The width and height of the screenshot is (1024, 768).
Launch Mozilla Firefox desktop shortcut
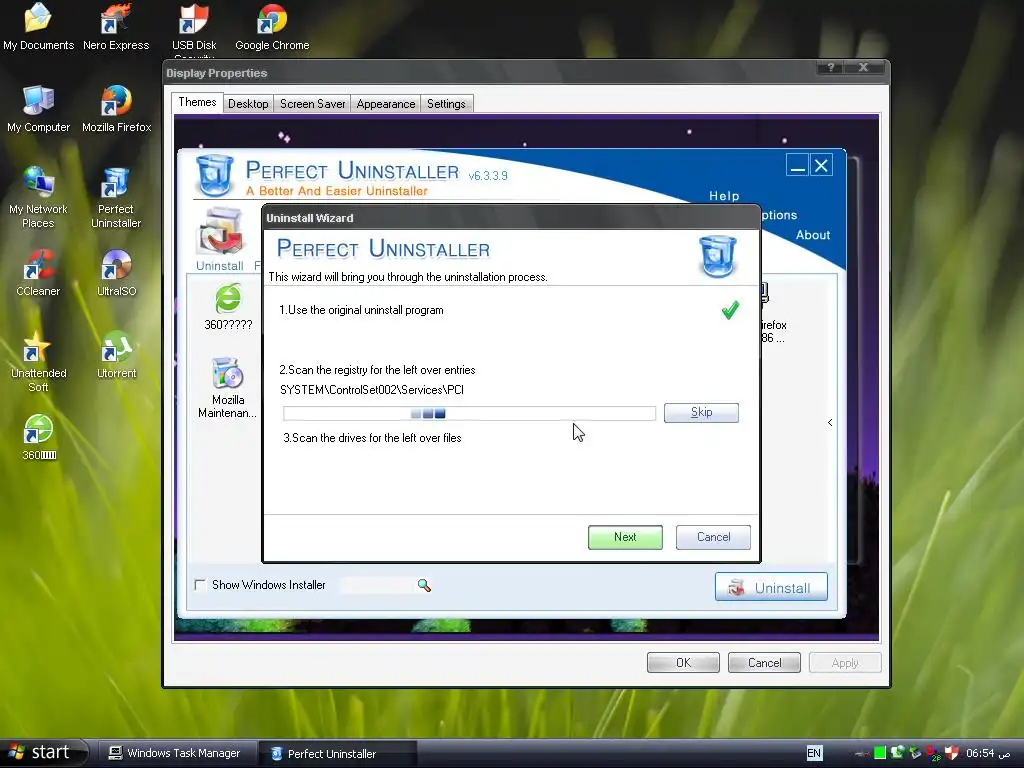116,108
